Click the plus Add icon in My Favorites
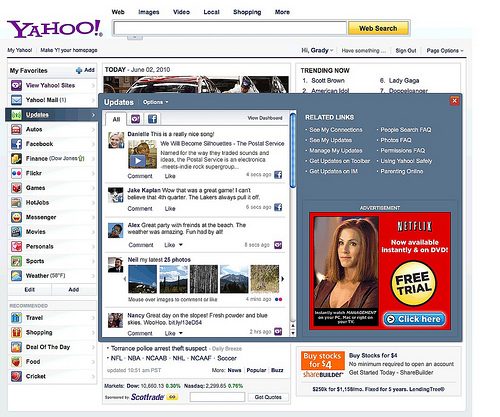 [79, 70]
